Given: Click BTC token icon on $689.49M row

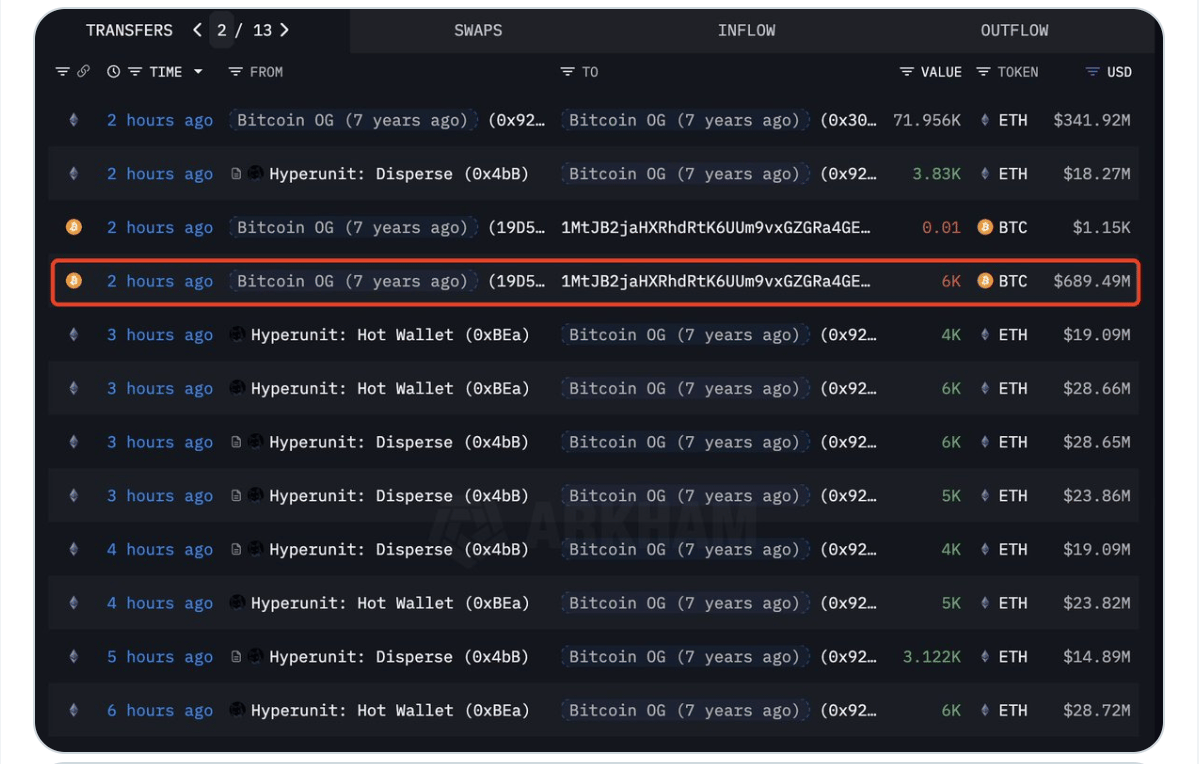Looking at the screenshot, I should coord(985,281).
